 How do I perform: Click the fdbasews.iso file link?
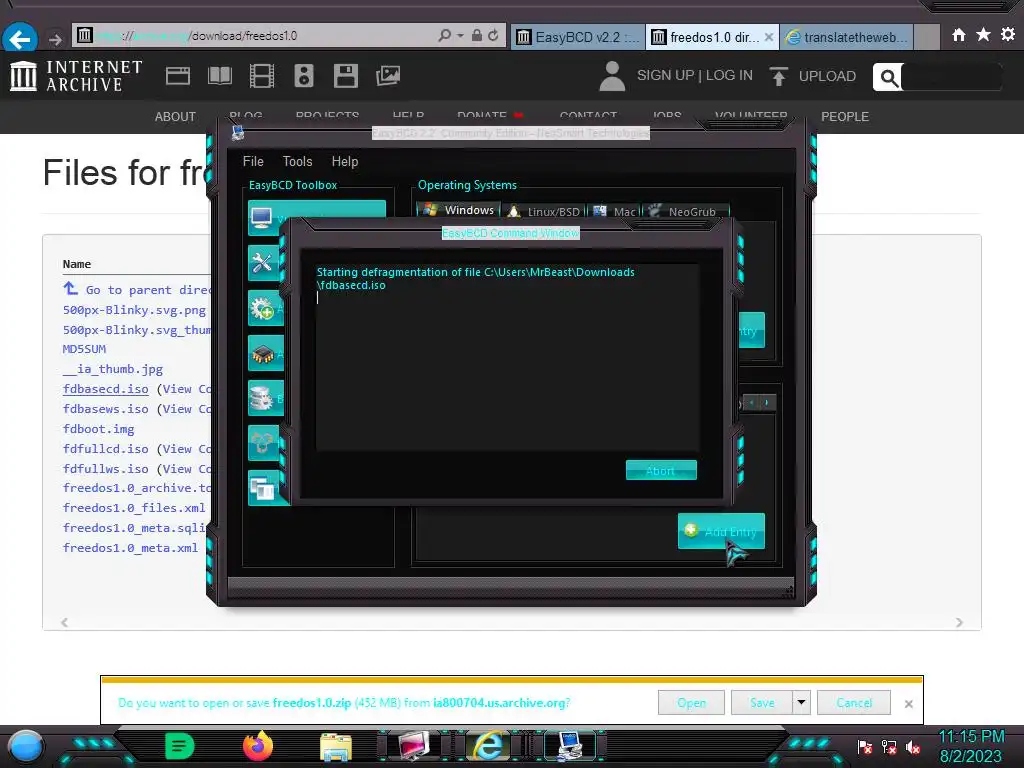click(x=106, y=409)
